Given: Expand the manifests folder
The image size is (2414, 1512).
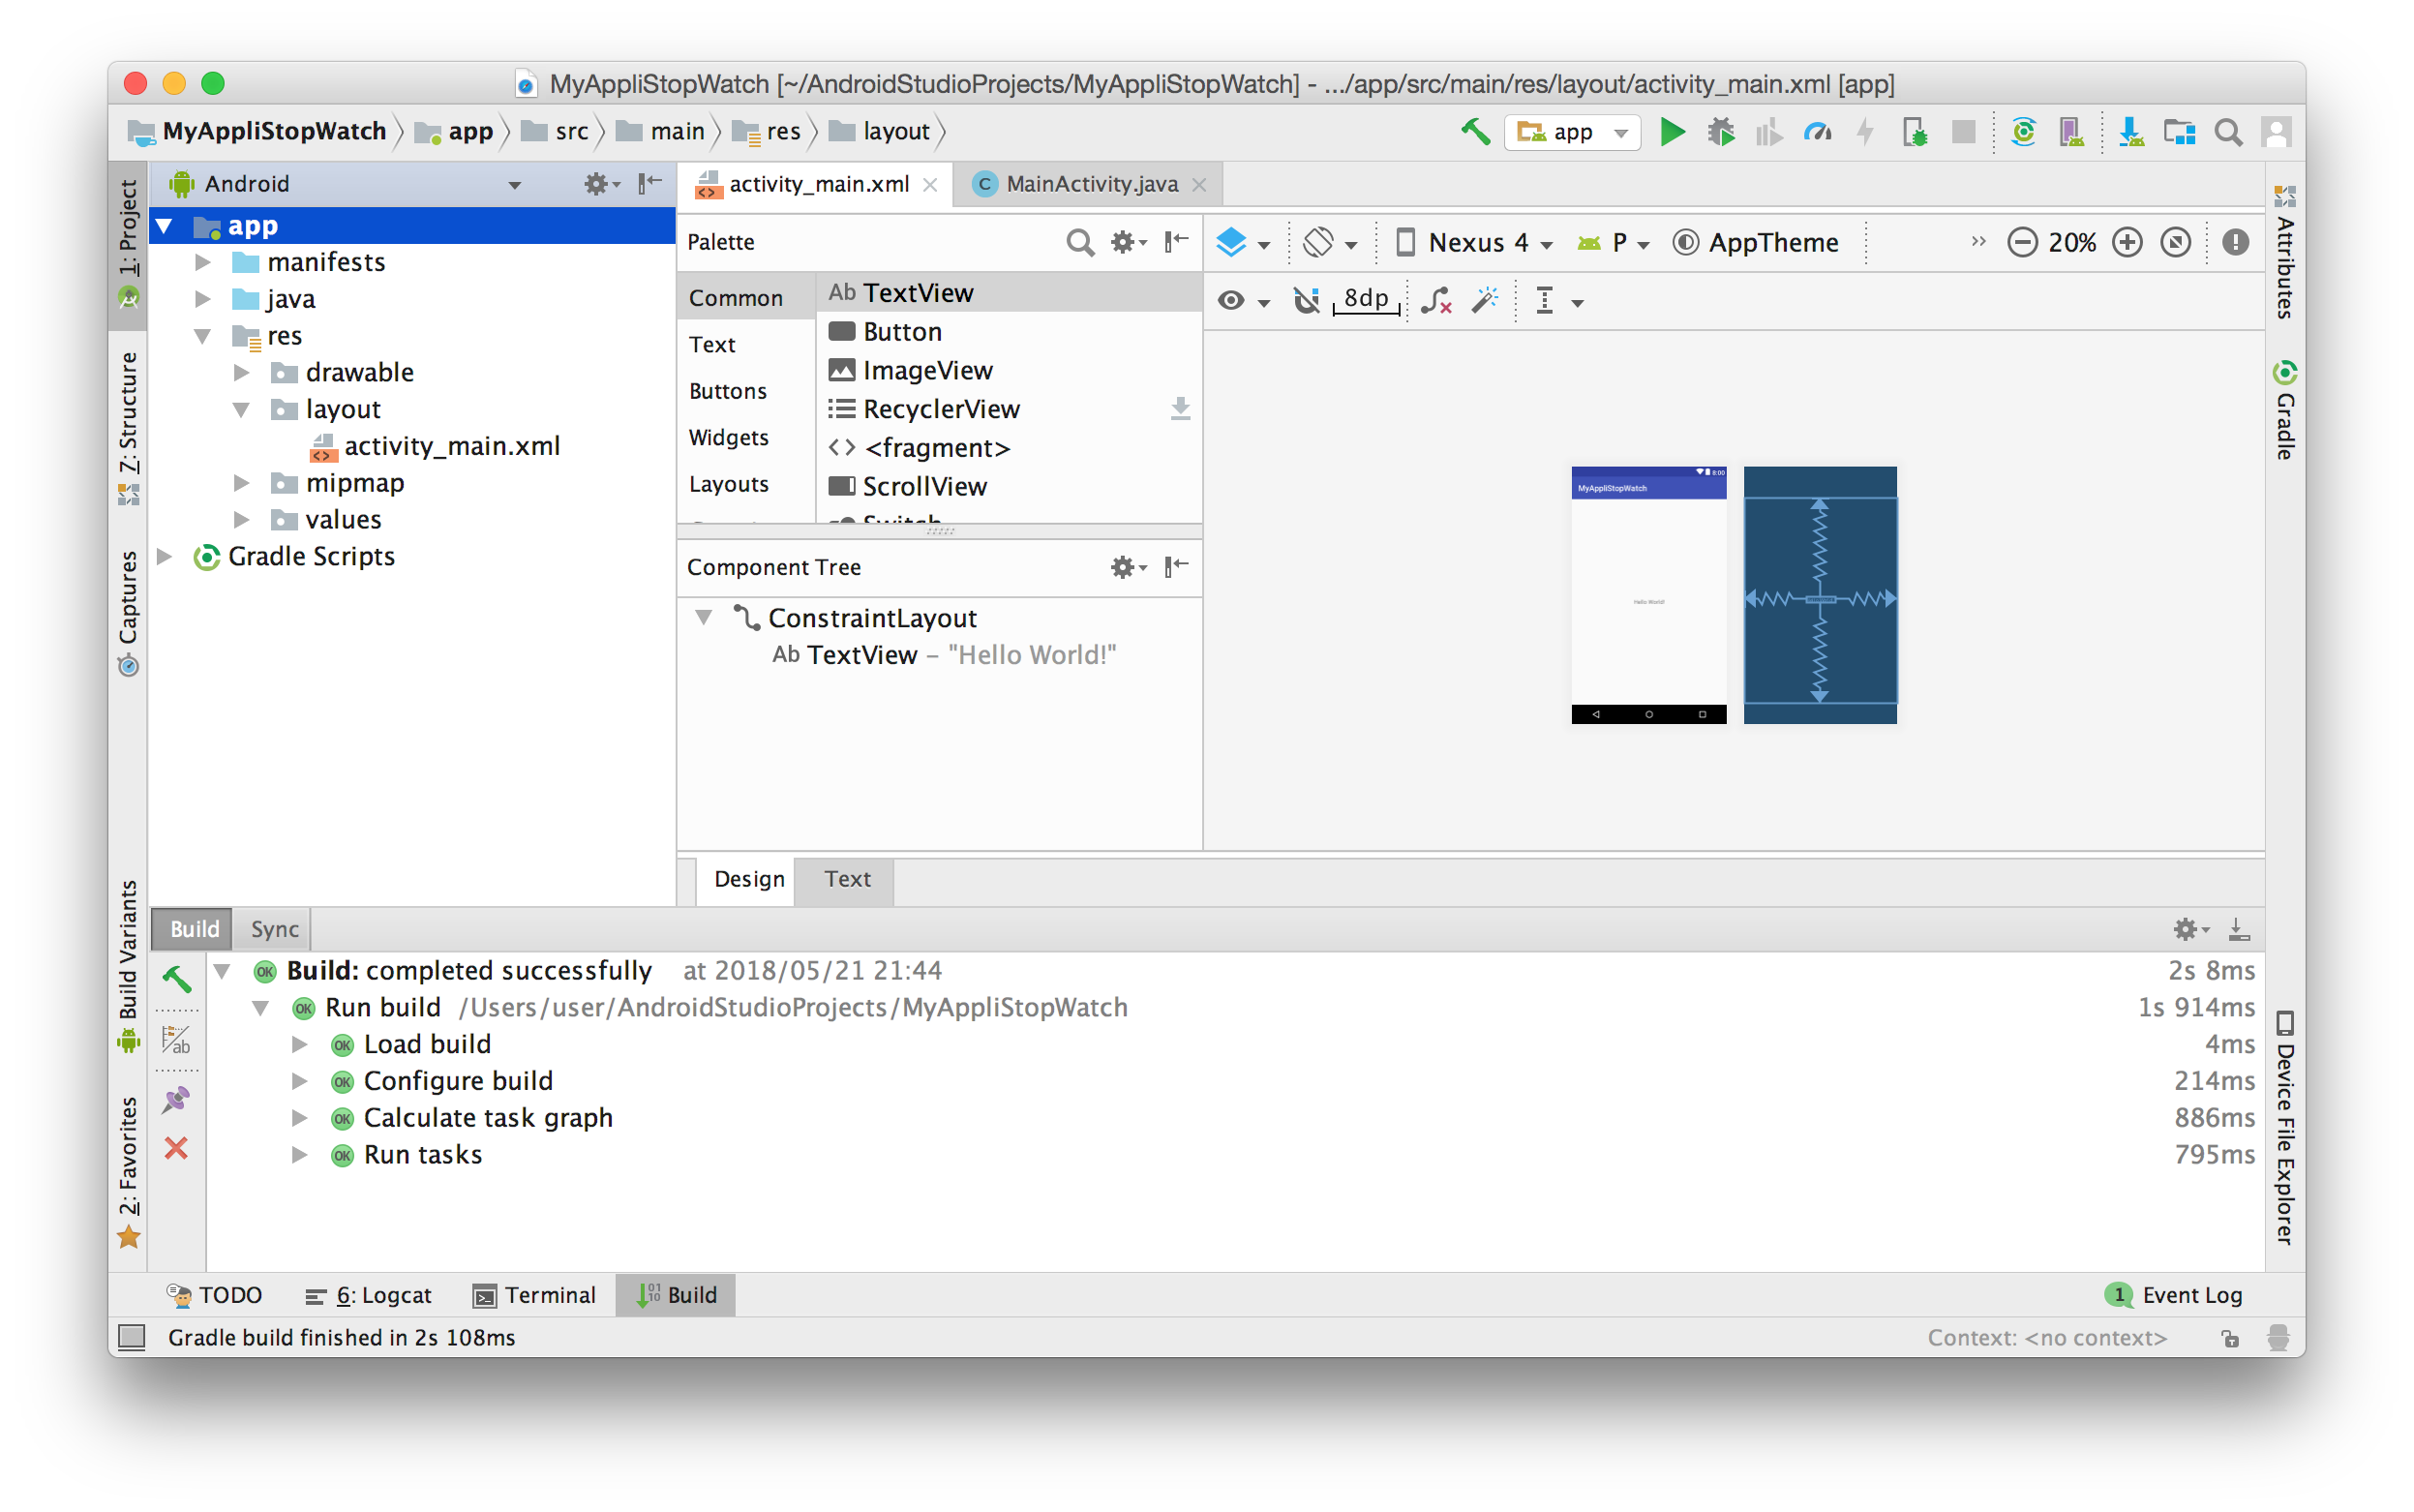Looking at the screenshot, I should click(x=203, y=262).
